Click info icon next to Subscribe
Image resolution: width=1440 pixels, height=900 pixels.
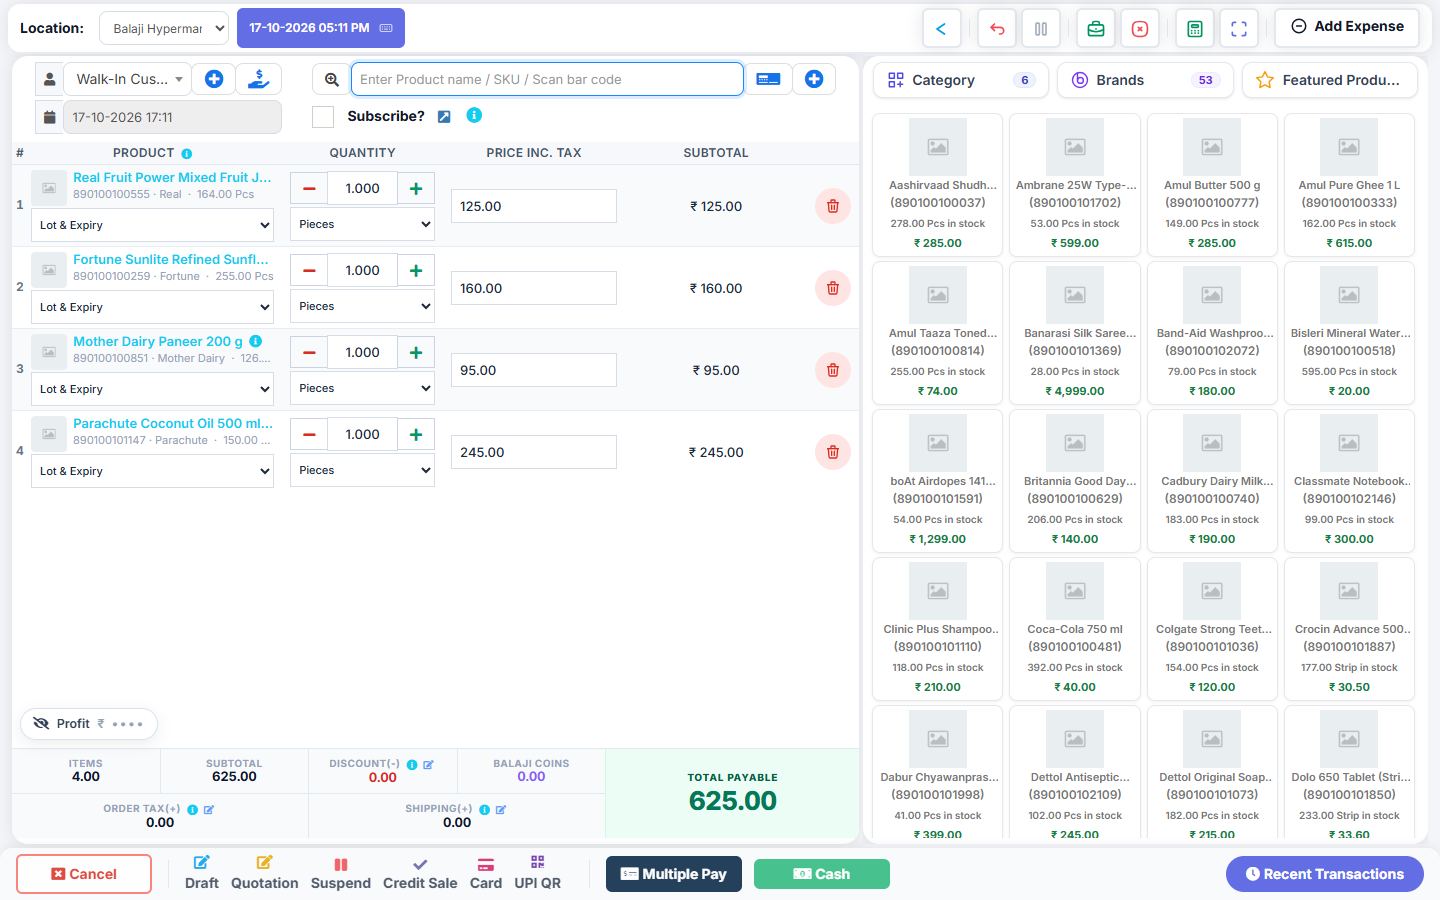click(x=474, y=115)
